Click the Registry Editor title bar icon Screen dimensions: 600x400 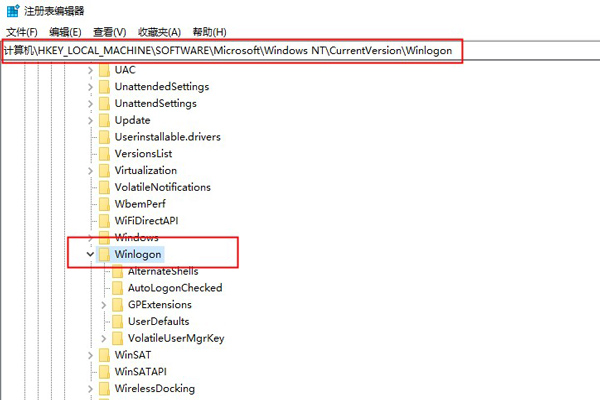tap(13, 11)
